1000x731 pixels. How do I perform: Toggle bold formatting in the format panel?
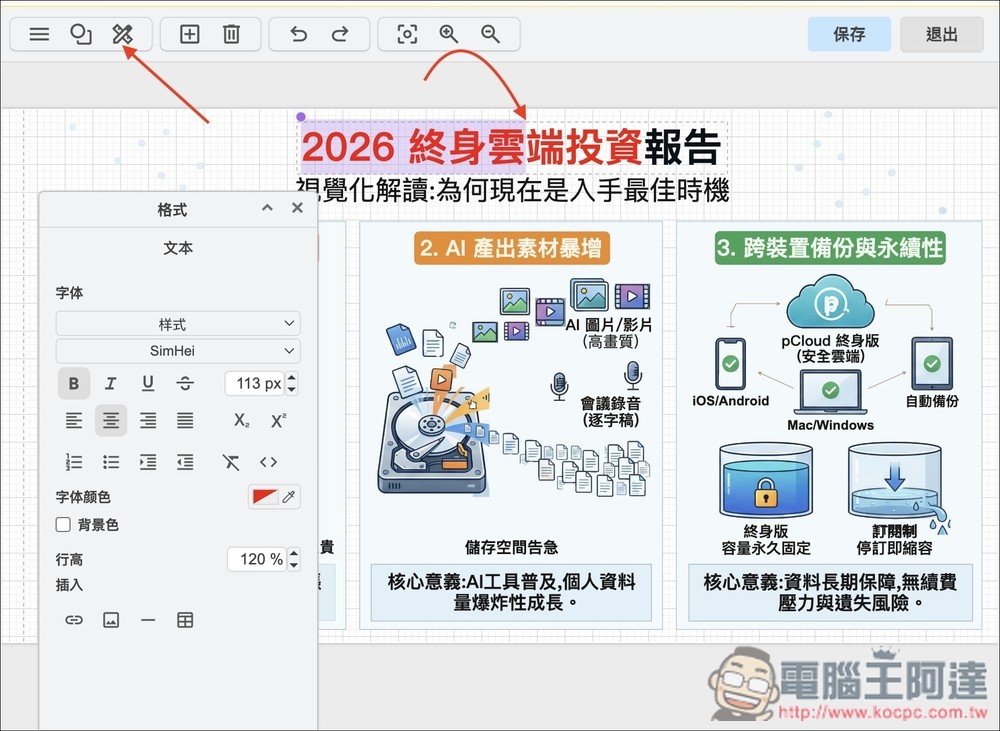(x=73, y=383)
